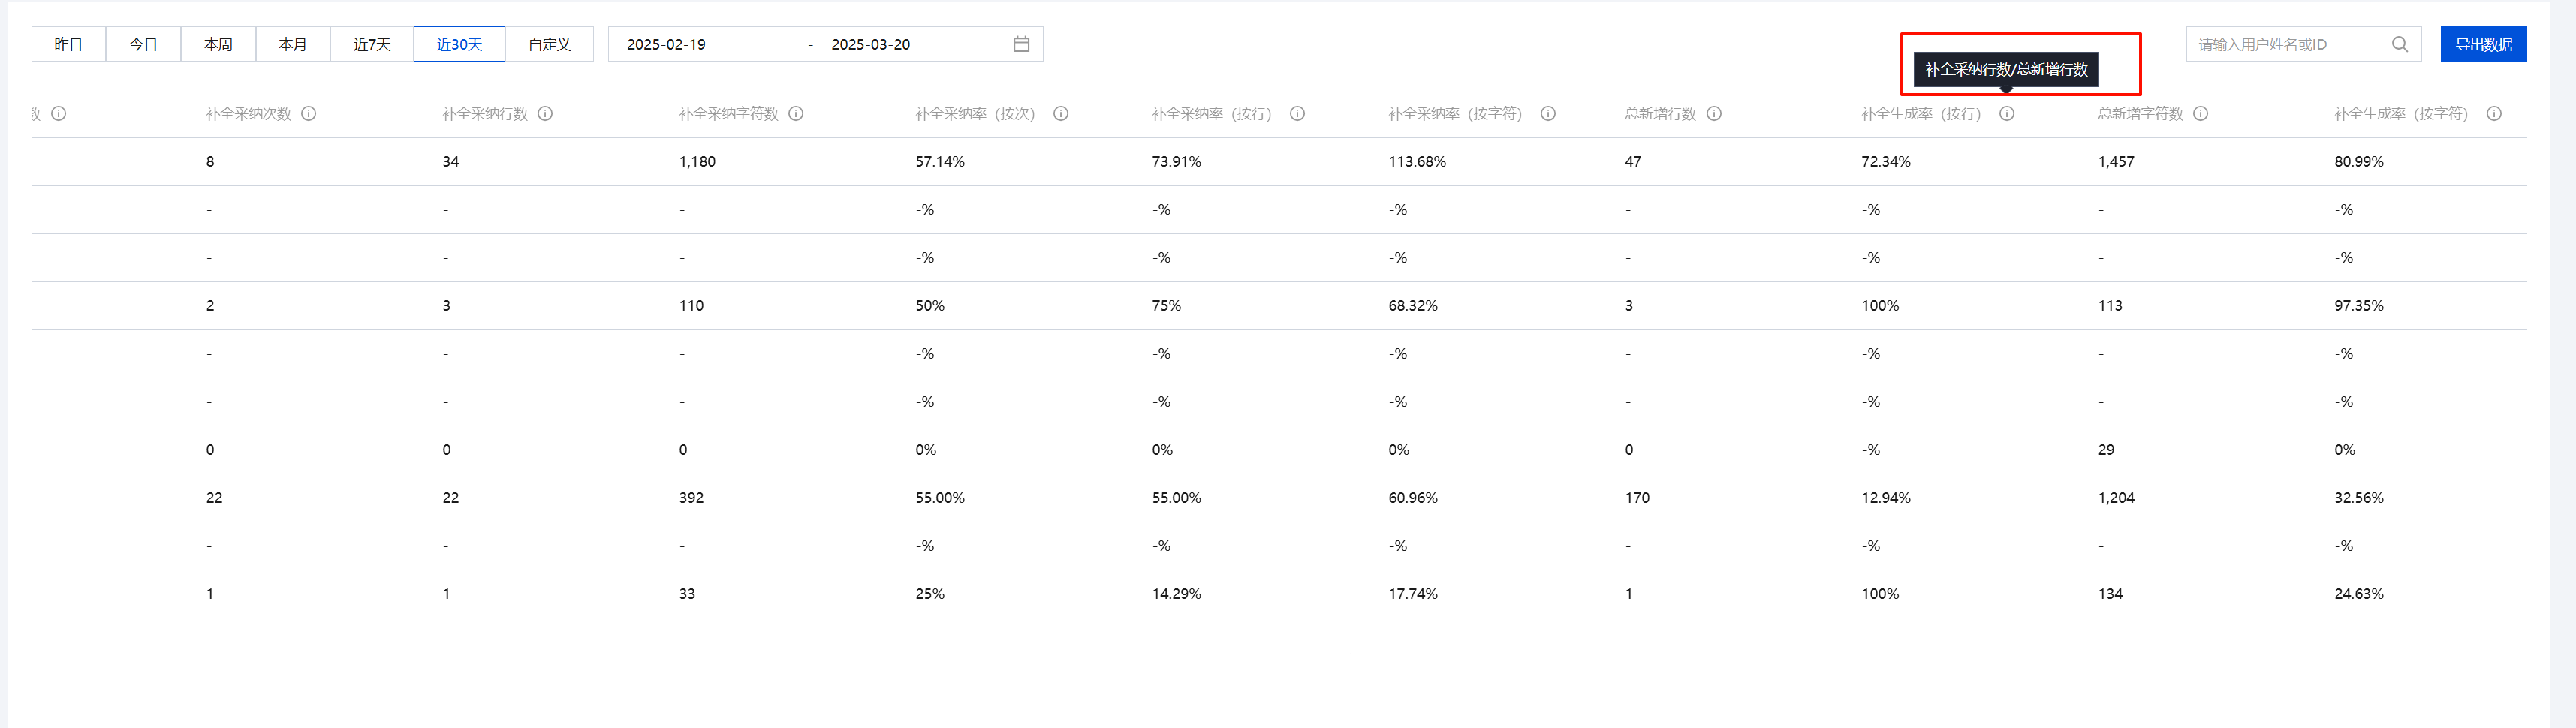The height and width of the screenshot is (728, 2576).
Task: Click the 导出数据 export button
Action: click(2483, 44)
